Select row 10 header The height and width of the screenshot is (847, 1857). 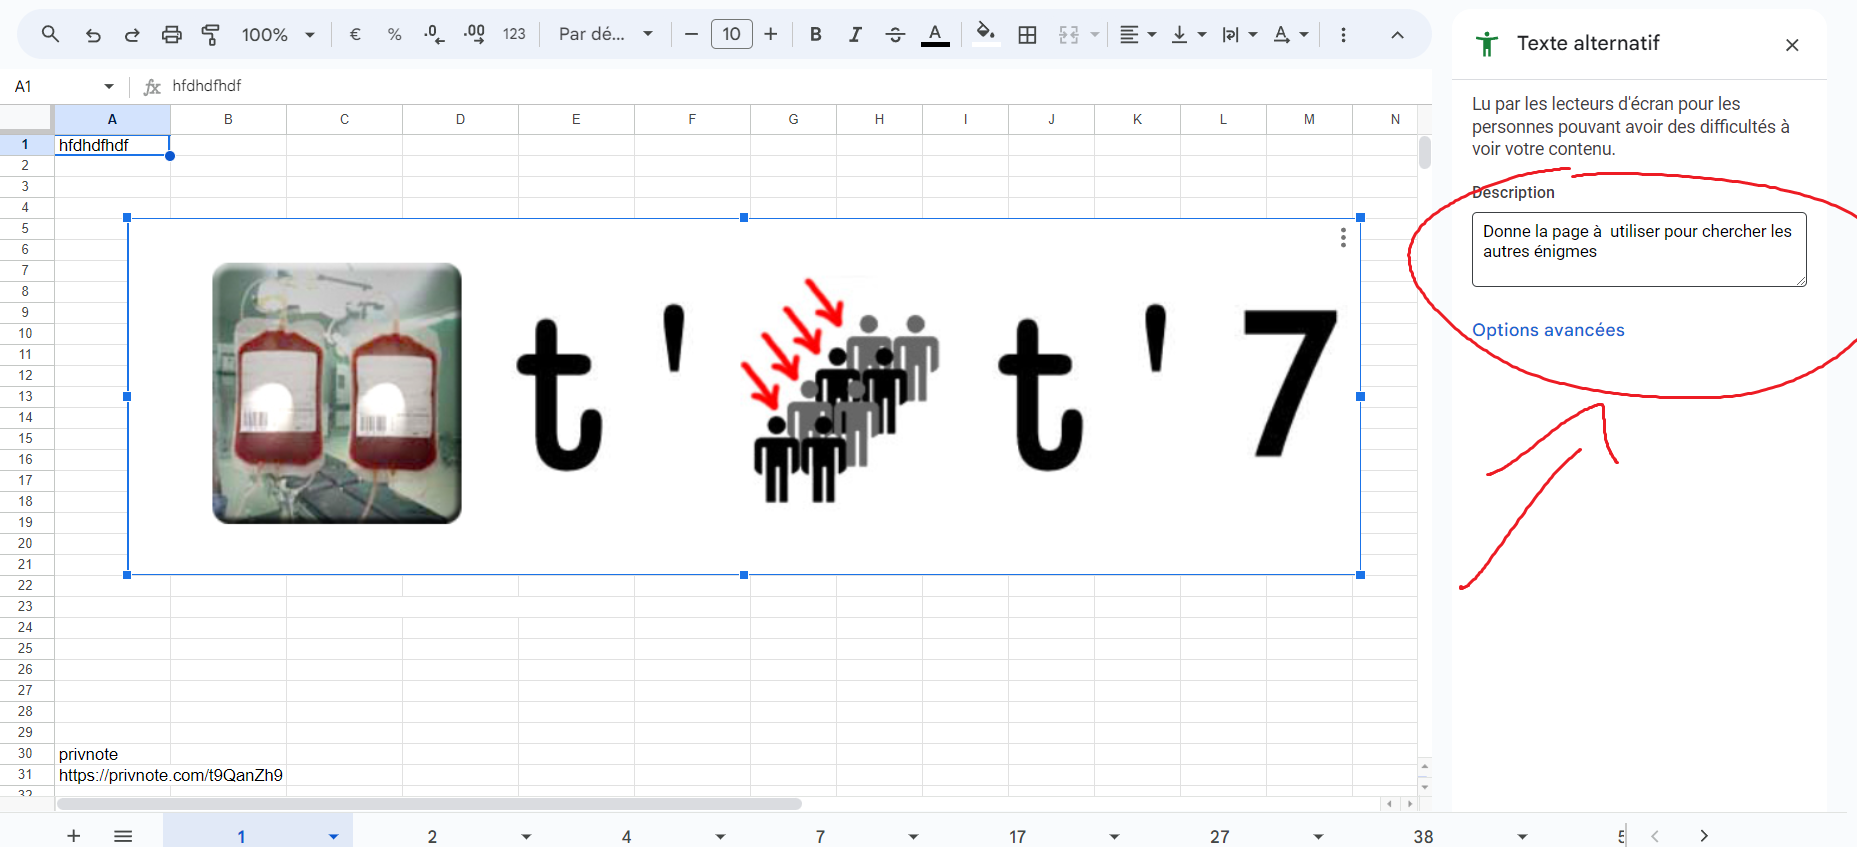[26, 333]
